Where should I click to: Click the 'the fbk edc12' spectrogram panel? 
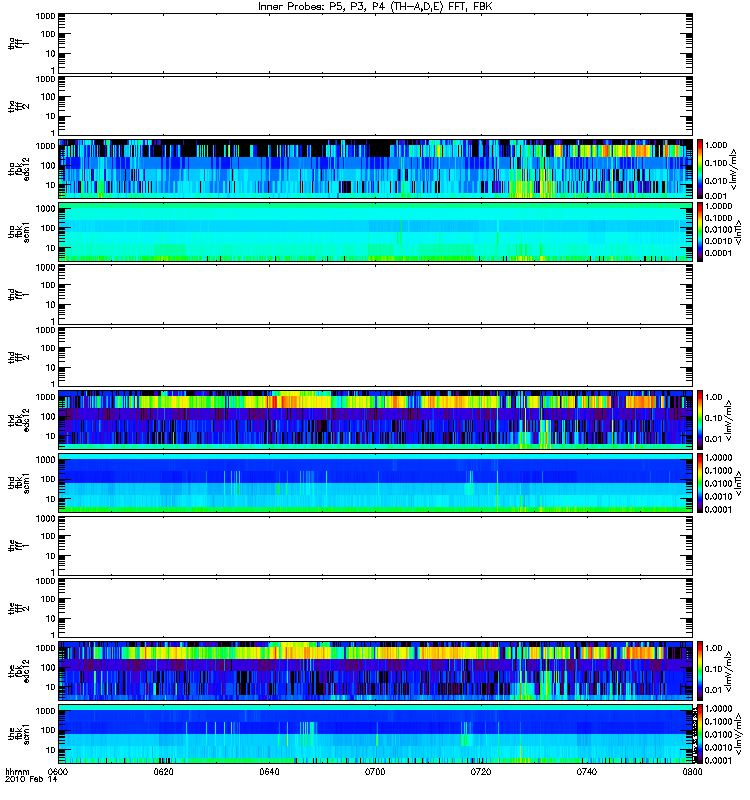pyautogui.click(x=376, y=671)
